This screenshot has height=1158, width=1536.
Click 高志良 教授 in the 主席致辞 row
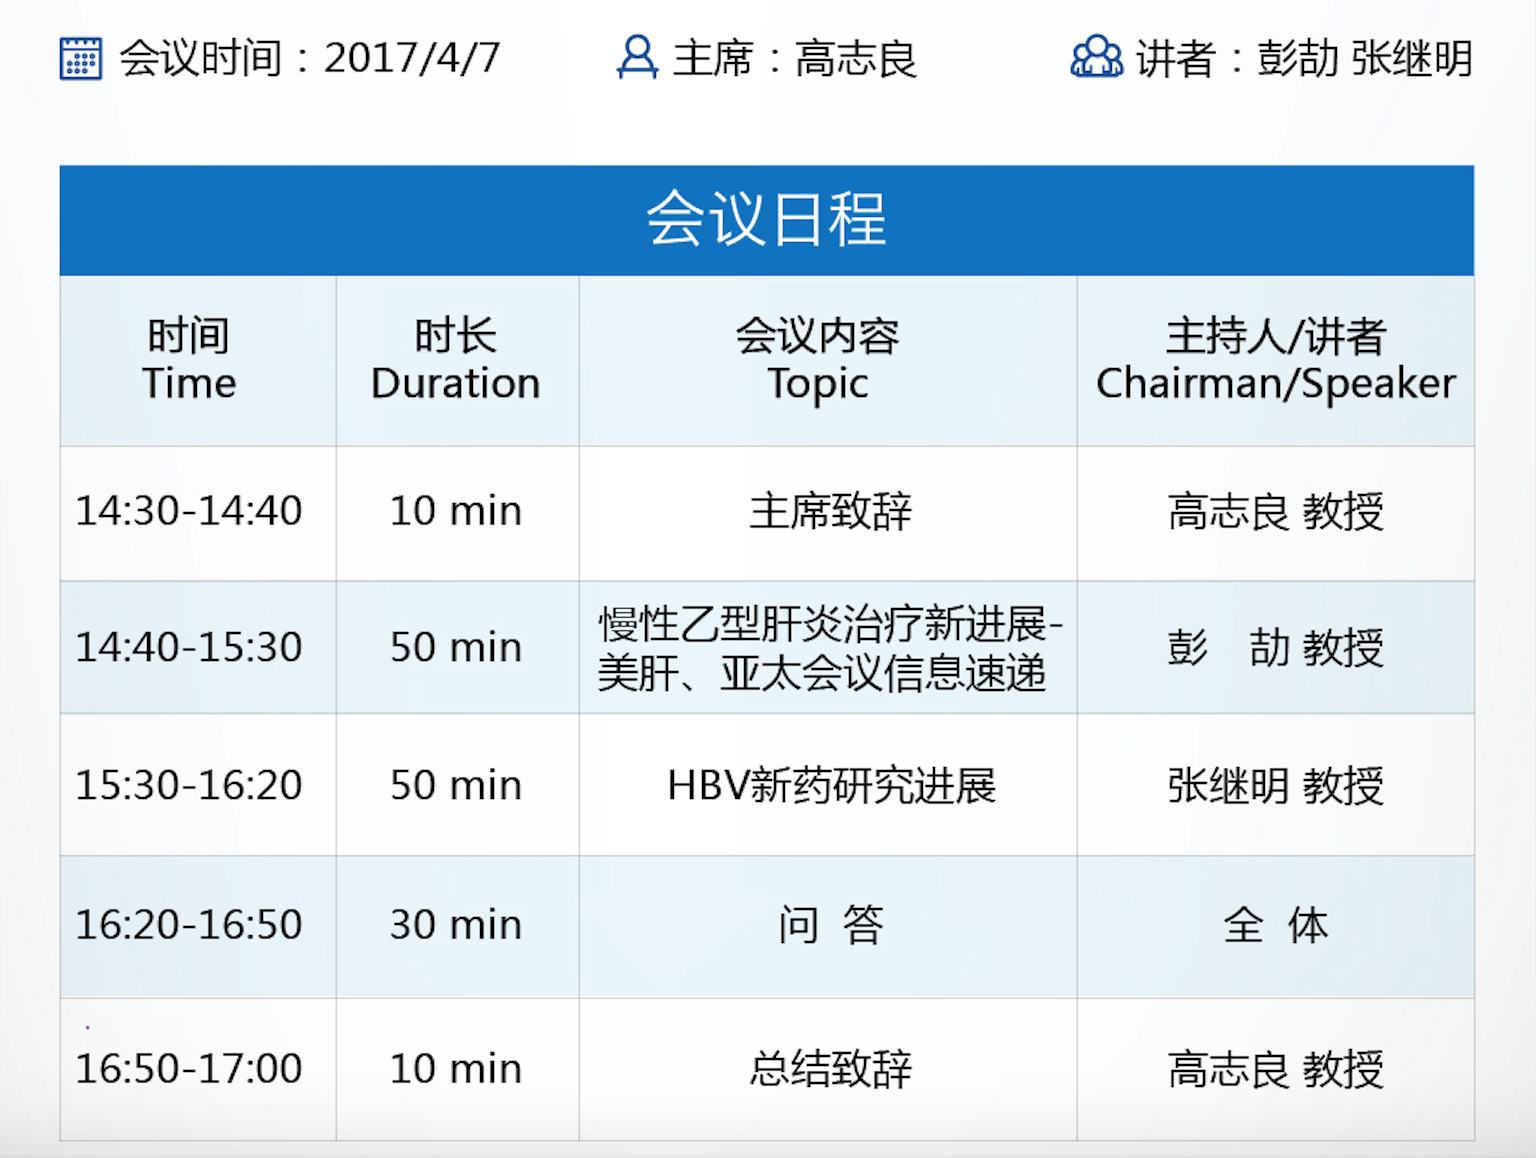pos(1275,513)
